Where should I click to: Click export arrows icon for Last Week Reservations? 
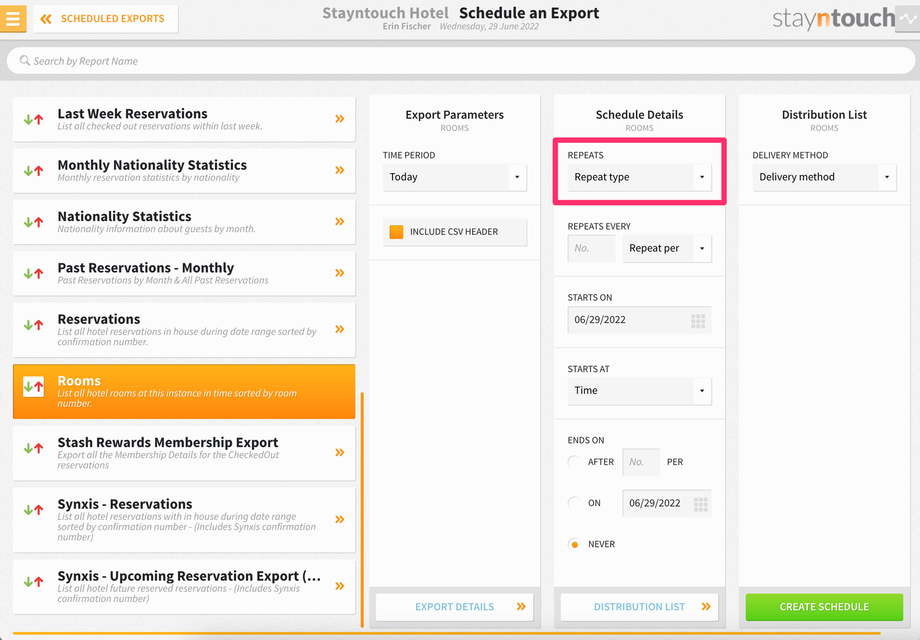tap(33, 119)
